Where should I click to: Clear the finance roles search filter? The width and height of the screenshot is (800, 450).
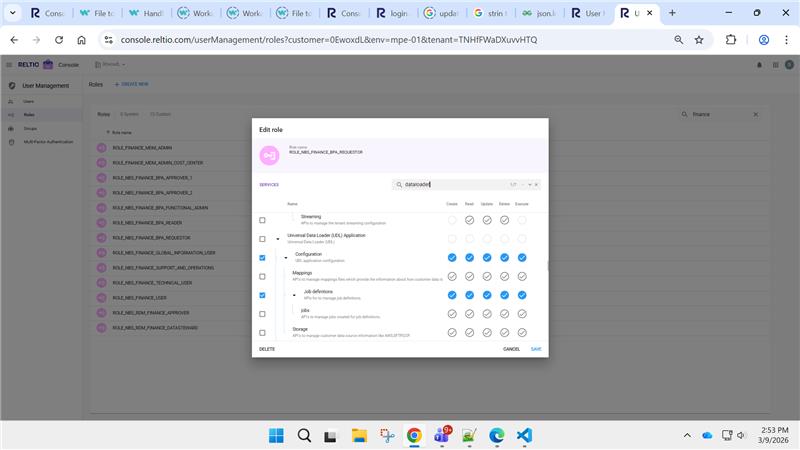point(756,114)
